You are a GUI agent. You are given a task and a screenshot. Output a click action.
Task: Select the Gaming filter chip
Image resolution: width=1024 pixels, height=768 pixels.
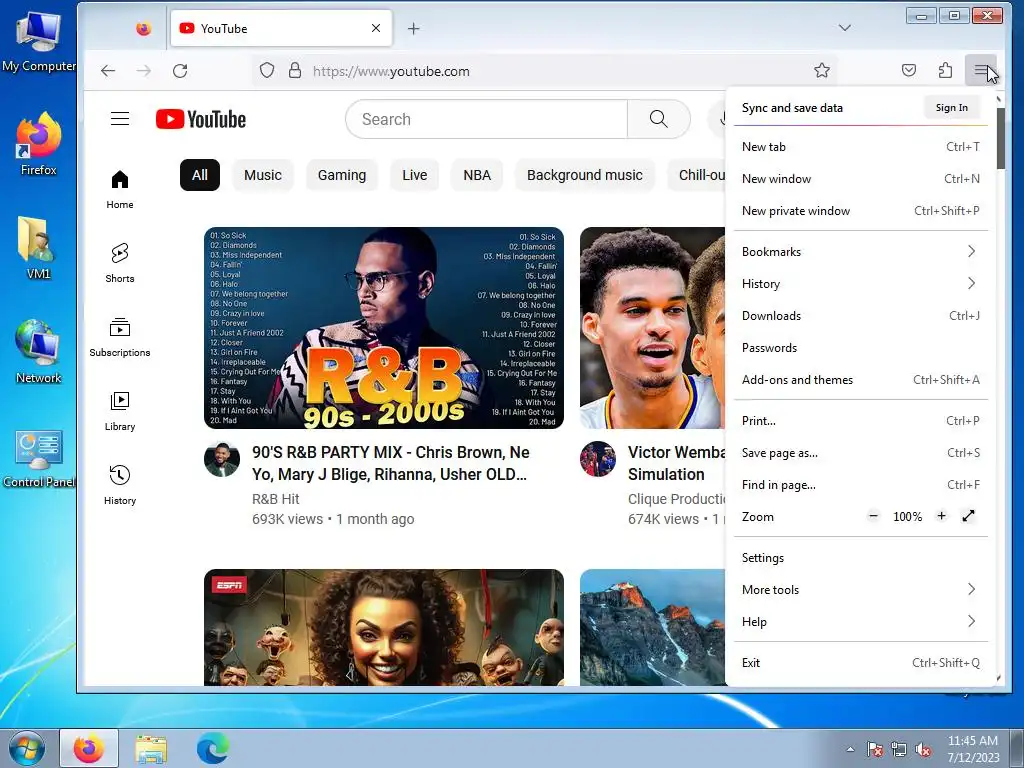tap(342, 175)
